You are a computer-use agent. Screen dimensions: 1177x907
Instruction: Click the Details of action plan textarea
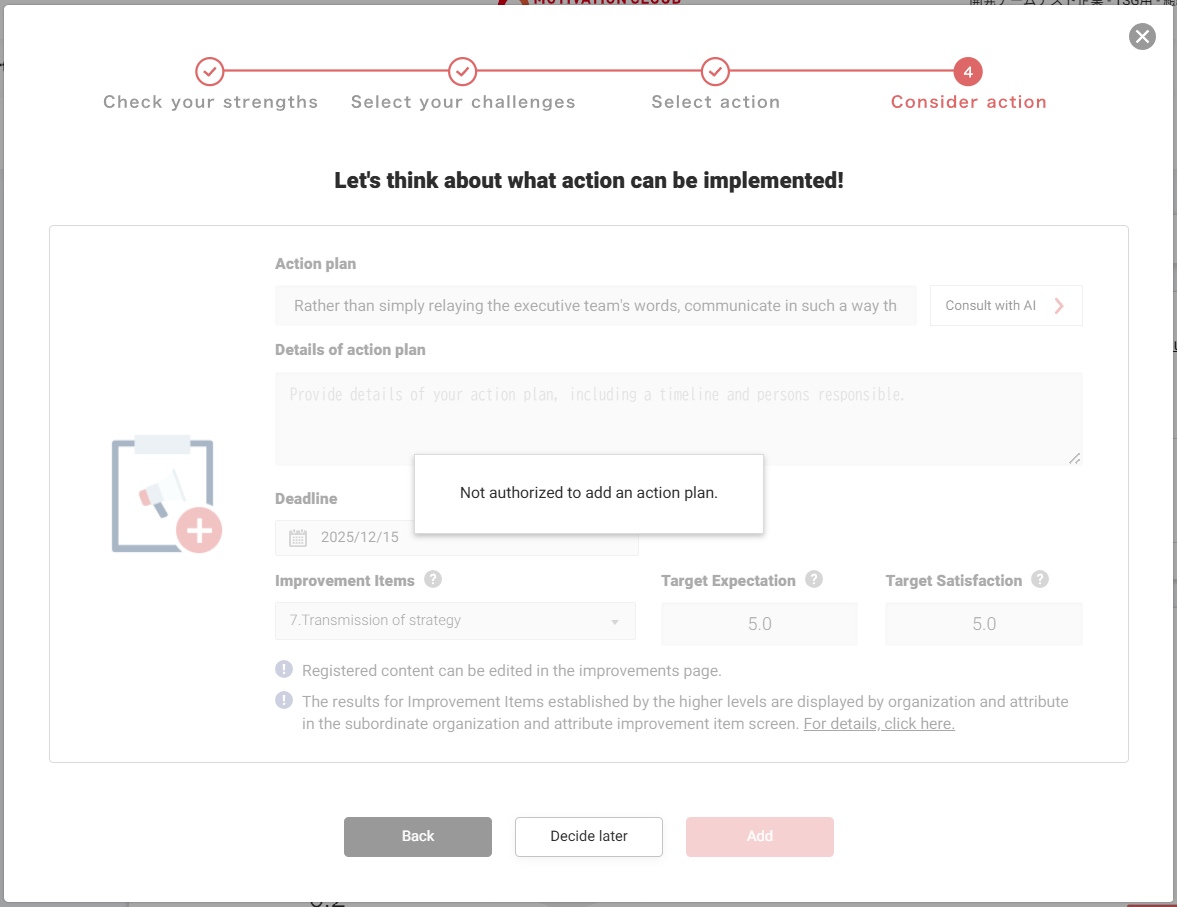click(x=678, y=418)
